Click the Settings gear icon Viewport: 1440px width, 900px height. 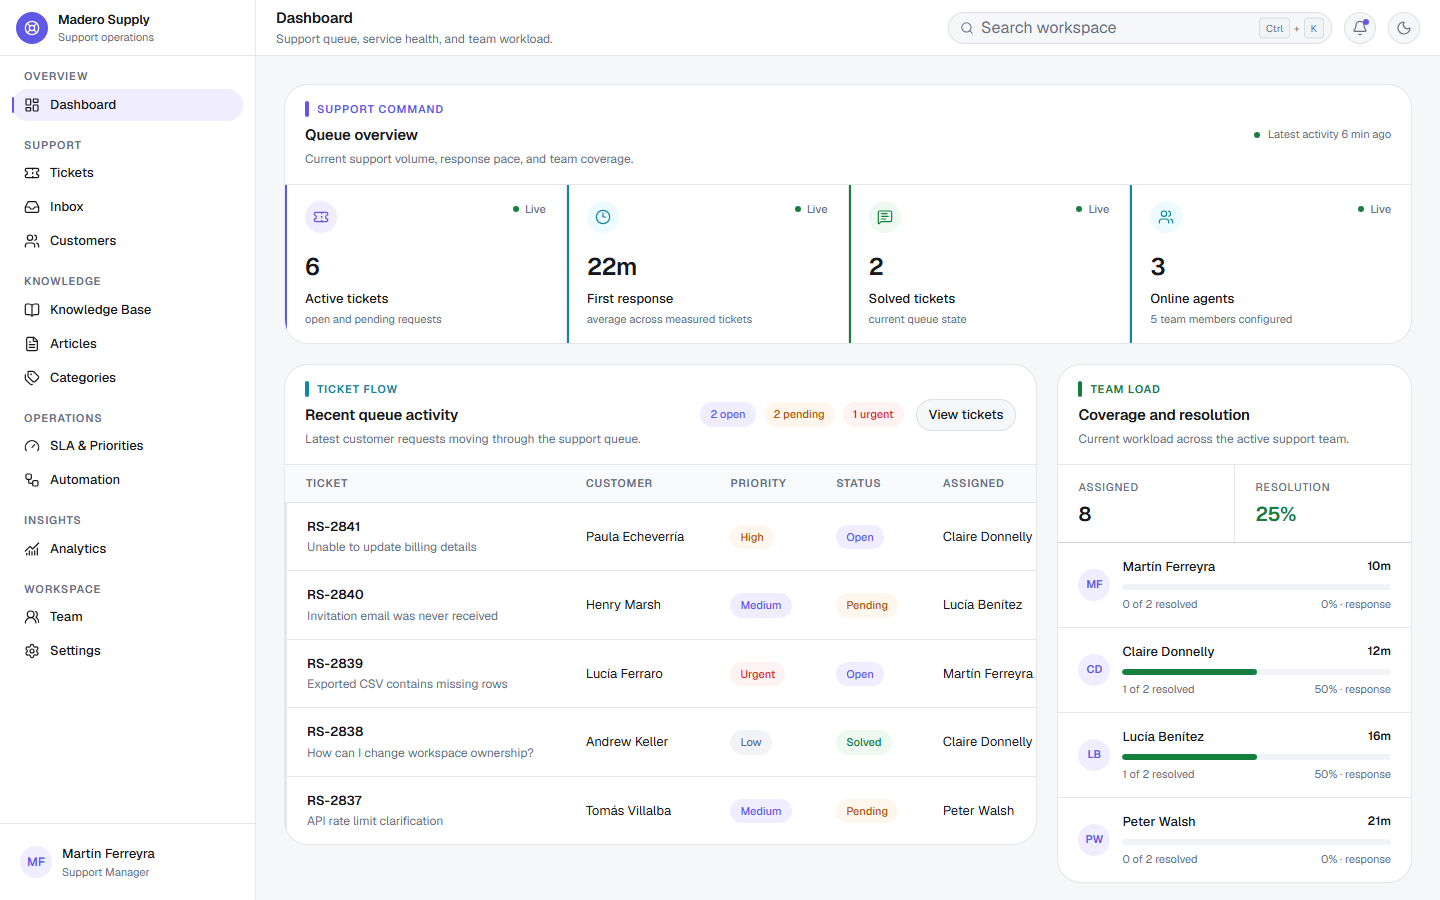(32, 651)
